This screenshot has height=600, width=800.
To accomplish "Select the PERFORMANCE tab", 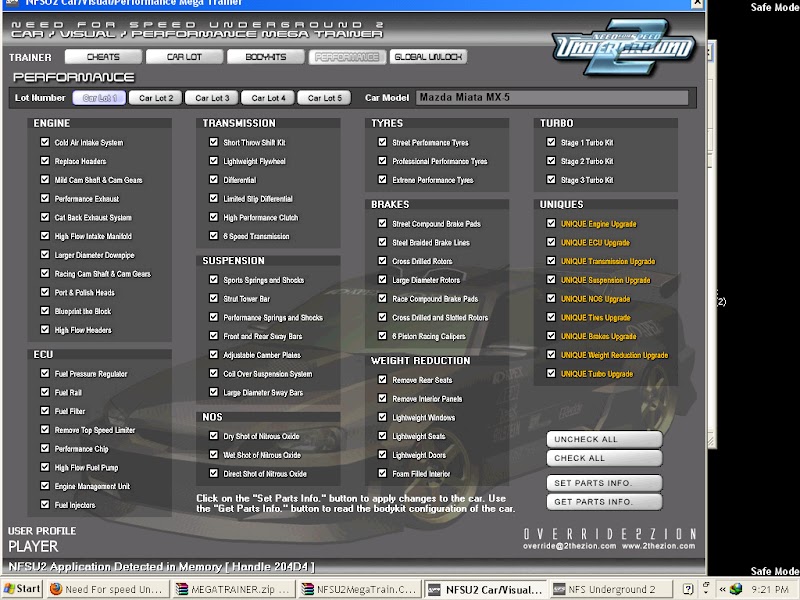I will 347,57.
